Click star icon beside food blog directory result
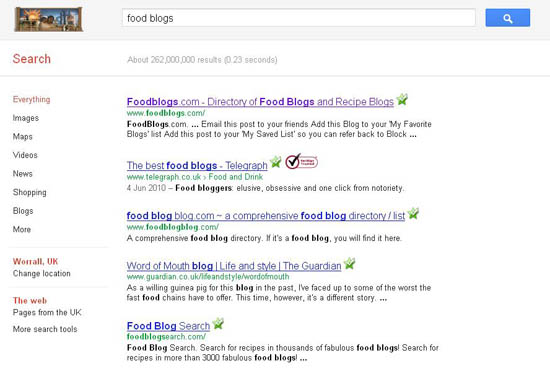Screen dimensions: 550x371 pyautogui.click(x=413, y=213)
